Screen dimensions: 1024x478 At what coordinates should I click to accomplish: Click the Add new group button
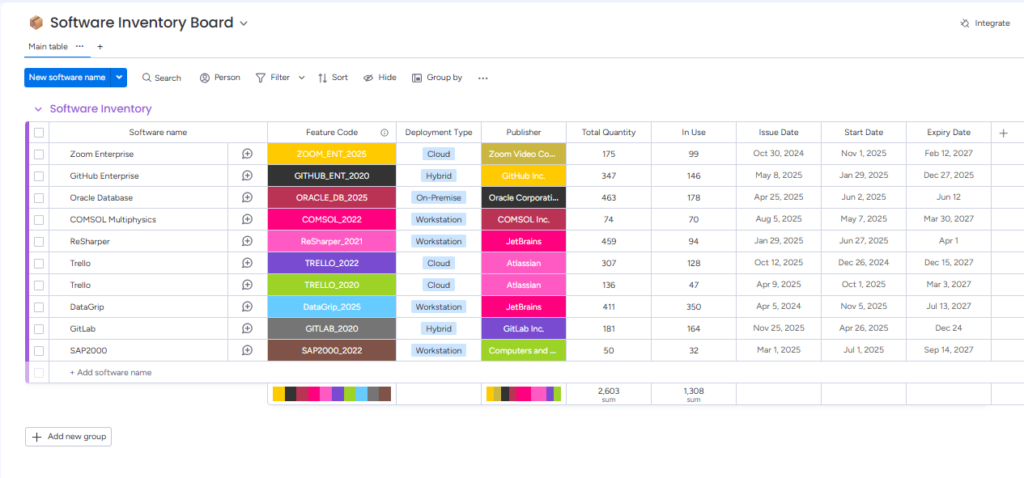click(x=68, y=437)
